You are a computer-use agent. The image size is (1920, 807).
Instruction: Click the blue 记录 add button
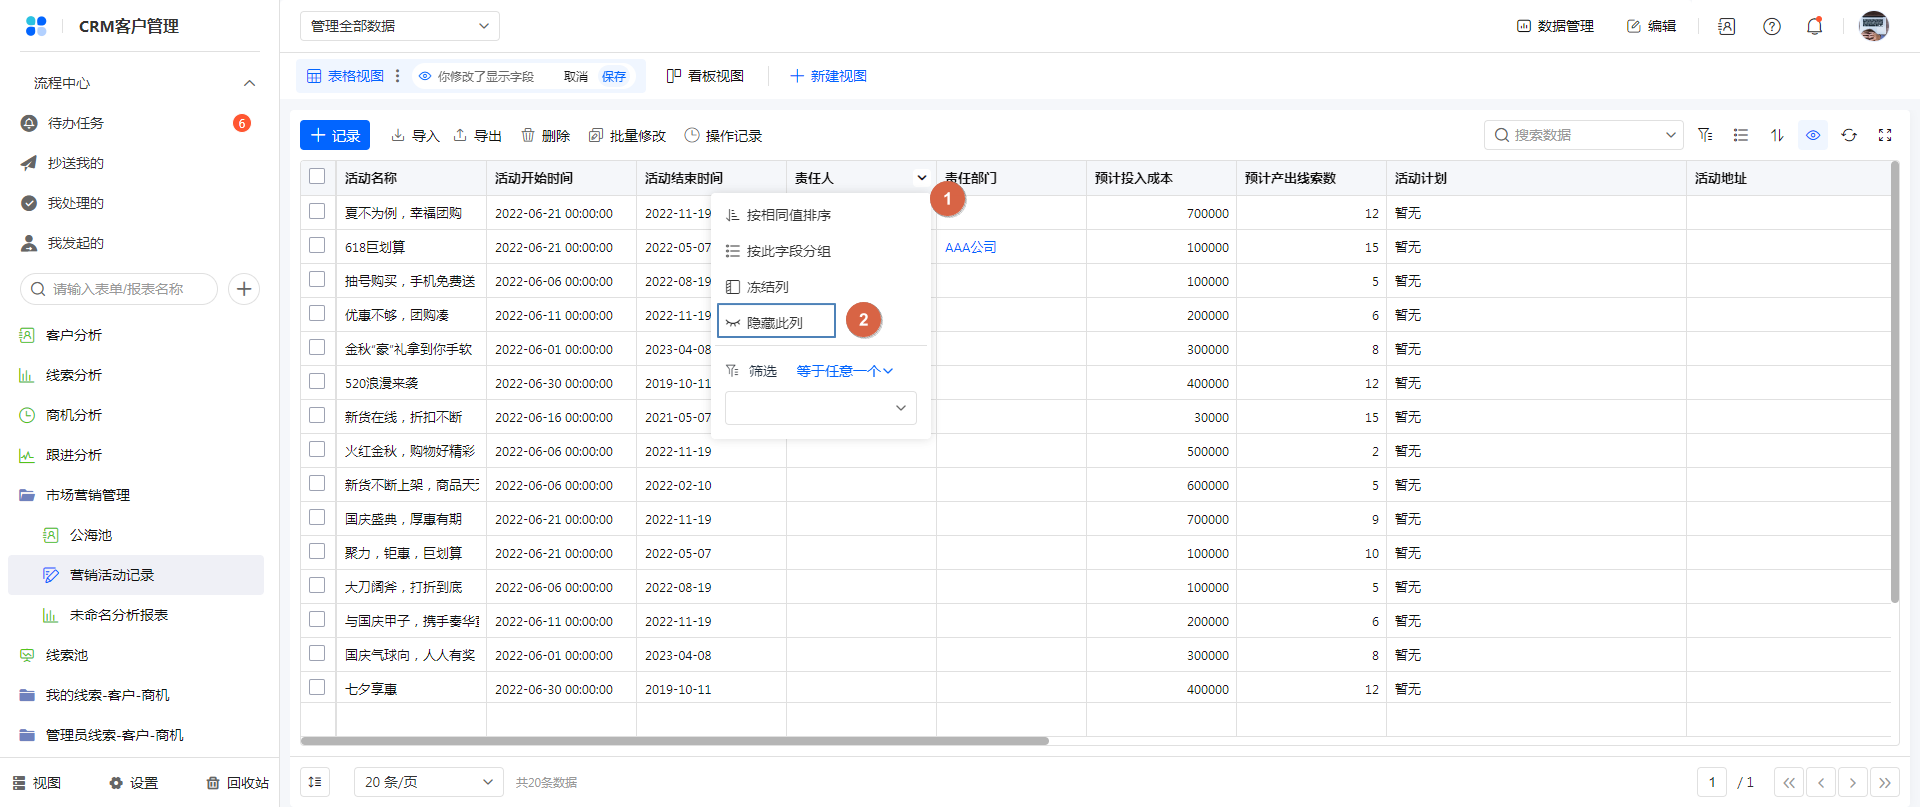(x=335, y=135)
